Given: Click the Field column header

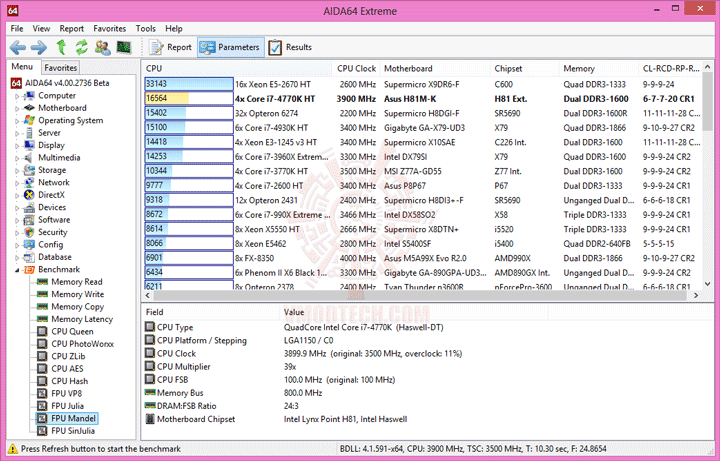Looking at the screenshot, I should tap(211, 312).
